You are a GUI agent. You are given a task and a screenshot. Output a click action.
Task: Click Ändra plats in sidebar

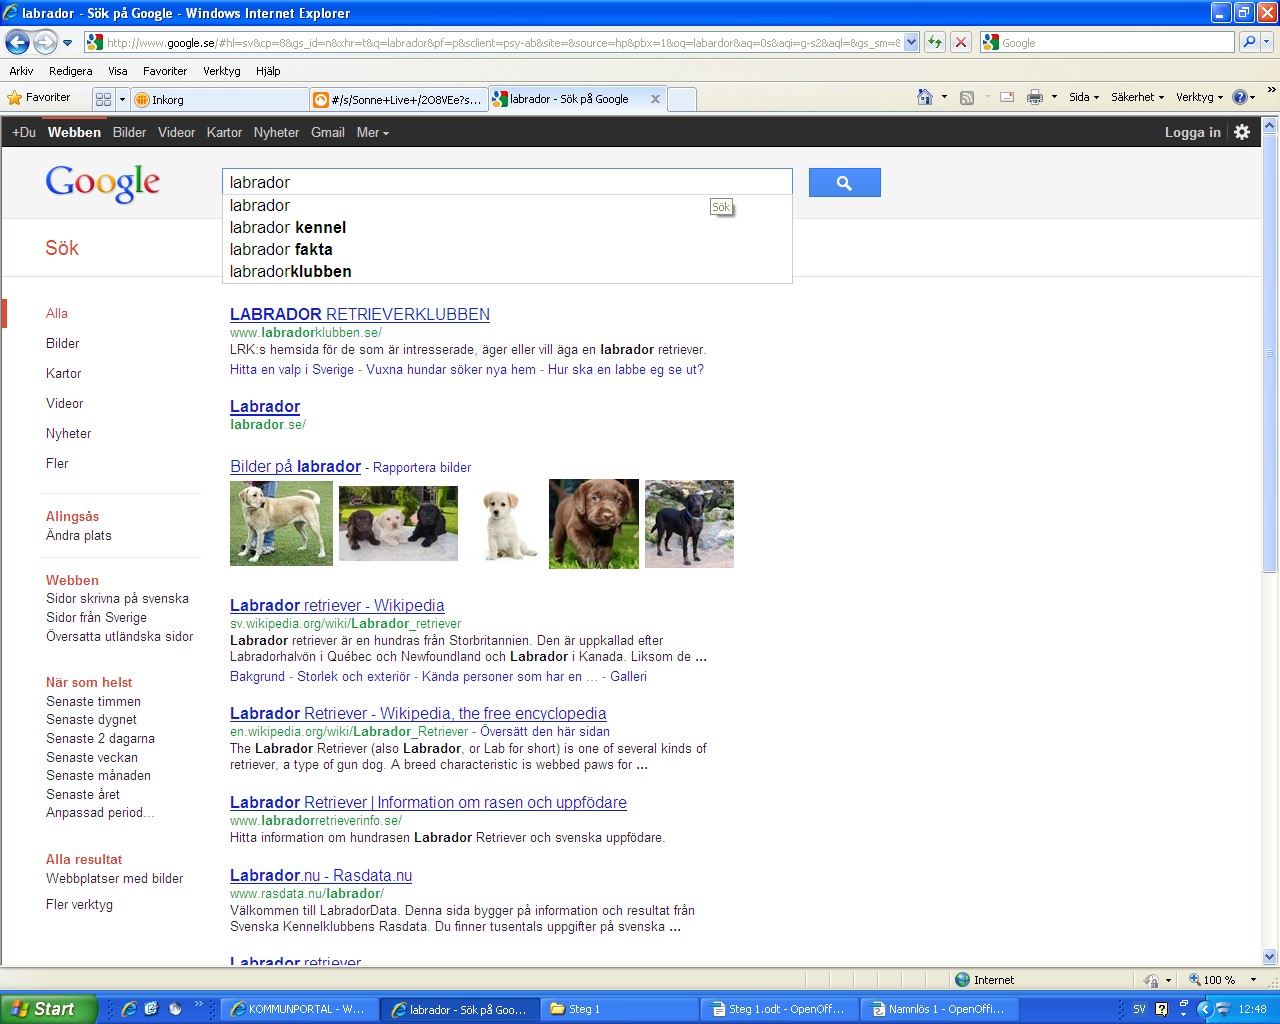(x=79, y=535)
